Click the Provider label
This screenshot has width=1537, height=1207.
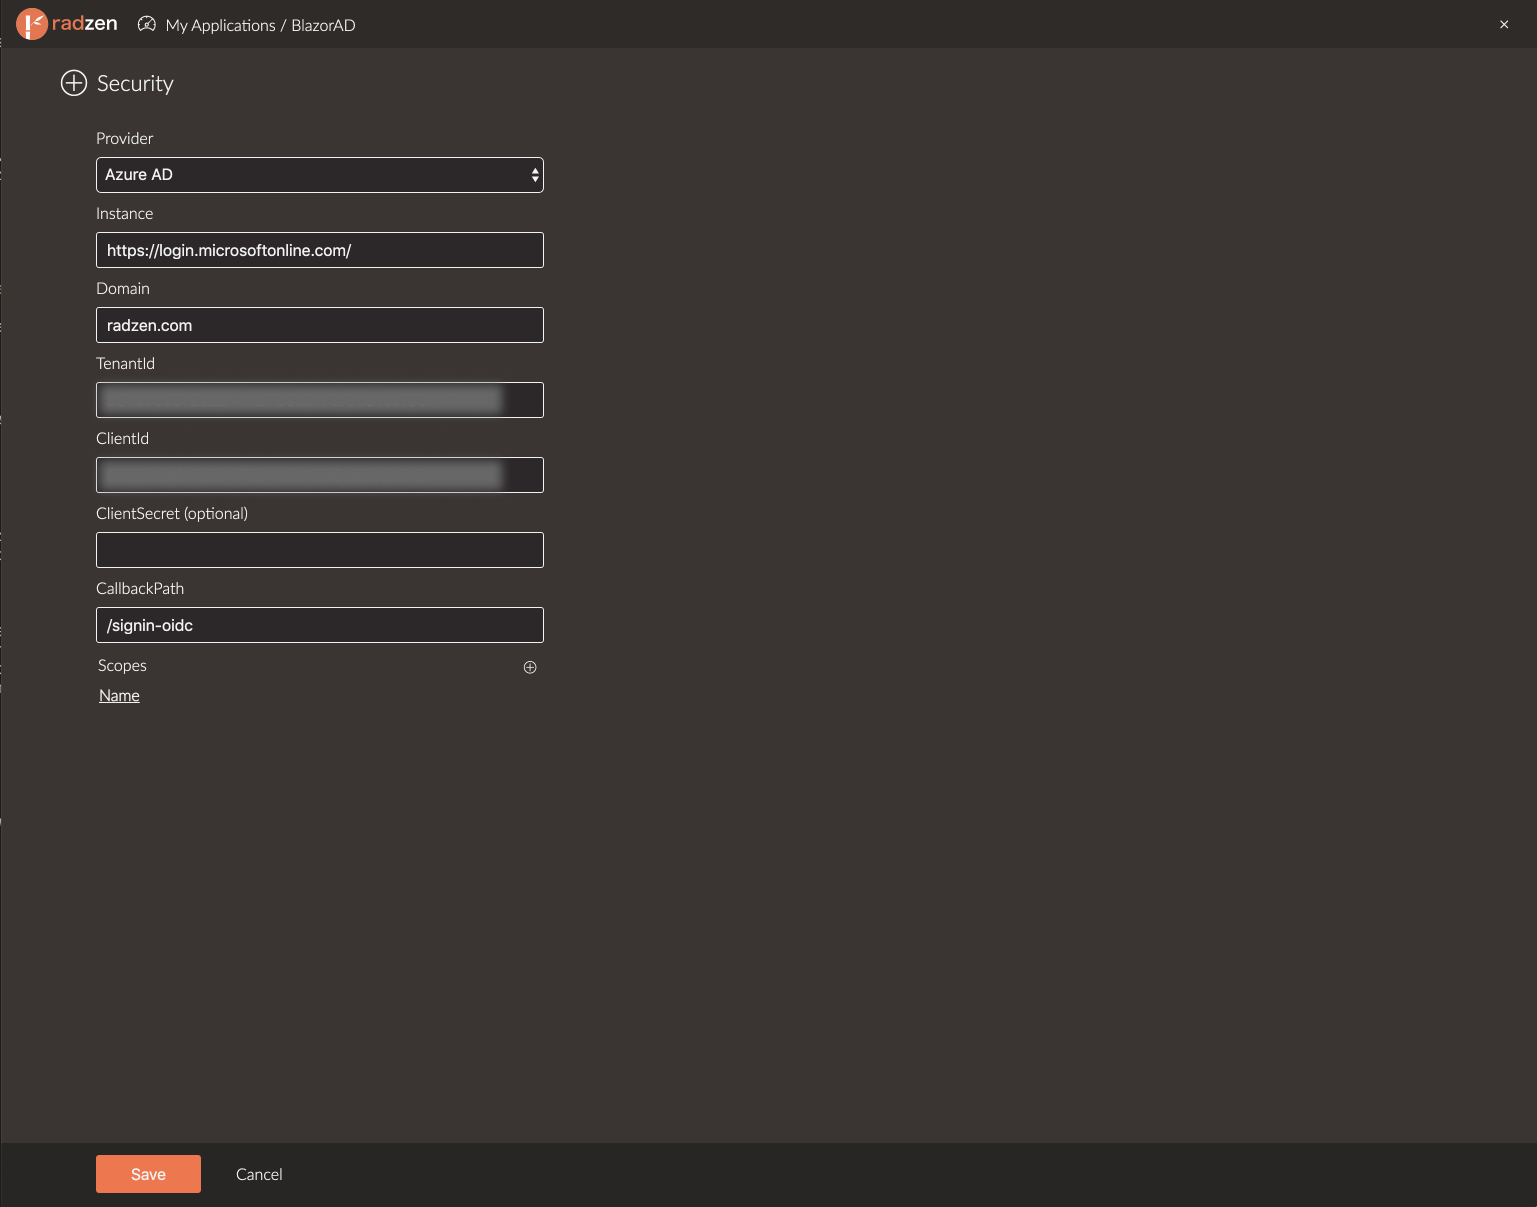[x=124, y=138]
